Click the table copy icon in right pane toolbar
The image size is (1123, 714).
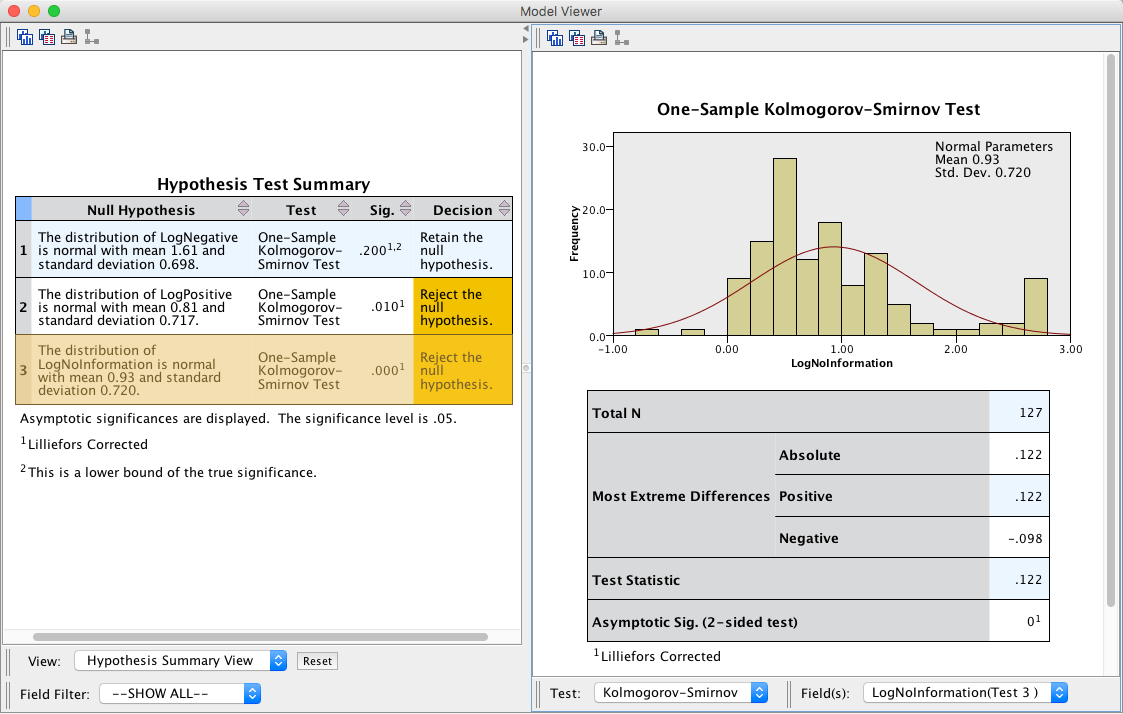click(x=577, y=38)
